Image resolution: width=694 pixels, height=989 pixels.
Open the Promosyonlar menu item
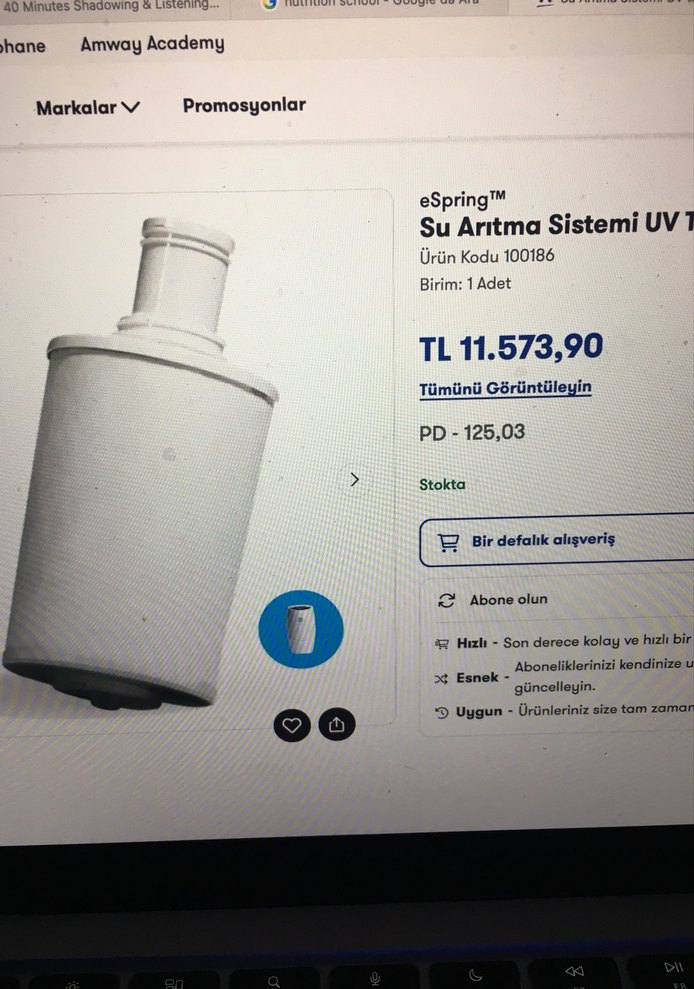tap(244, 105)
